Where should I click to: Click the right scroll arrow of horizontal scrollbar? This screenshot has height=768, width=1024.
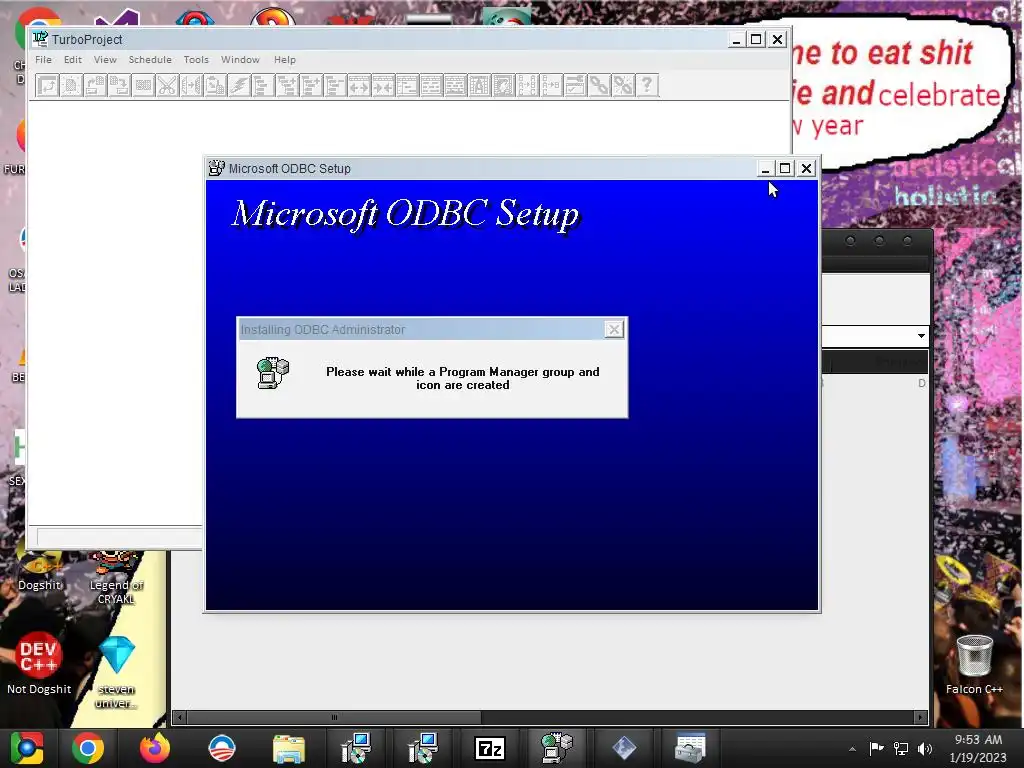920,717
